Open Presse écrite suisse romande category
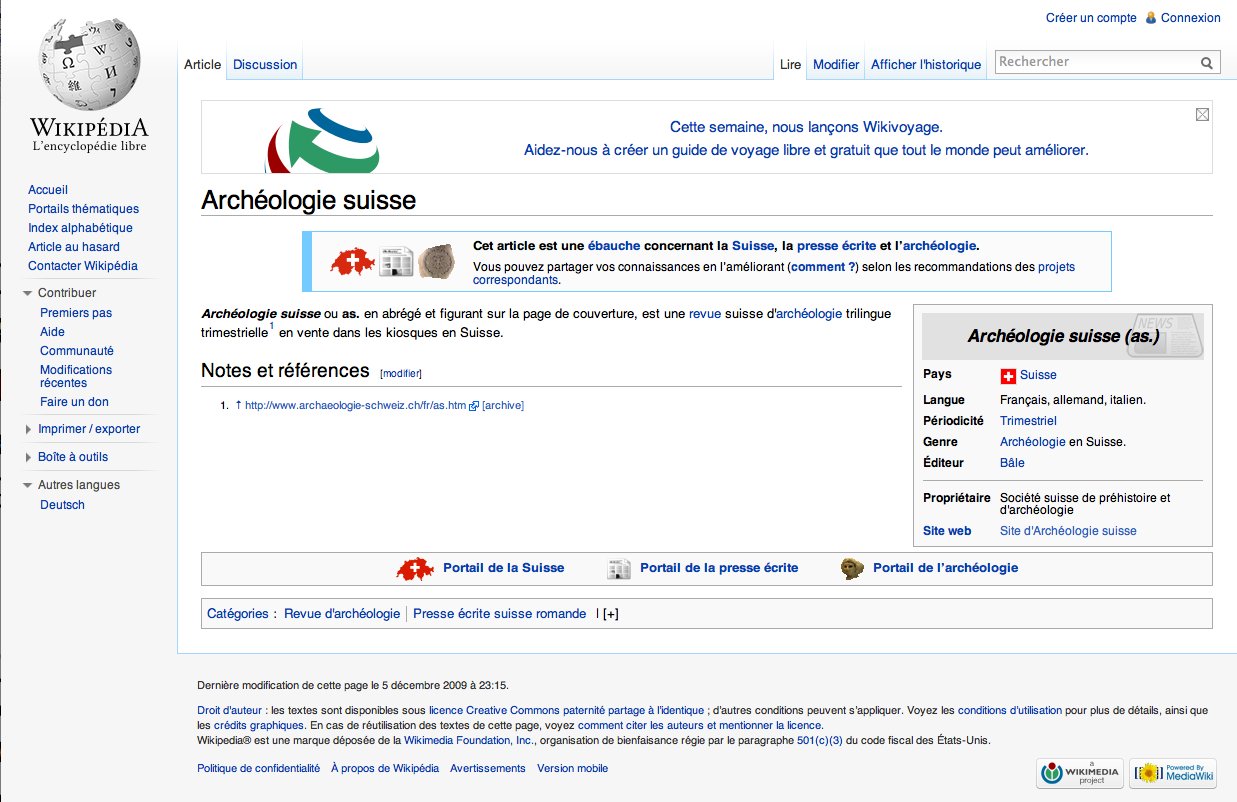 tap(499, 614)
